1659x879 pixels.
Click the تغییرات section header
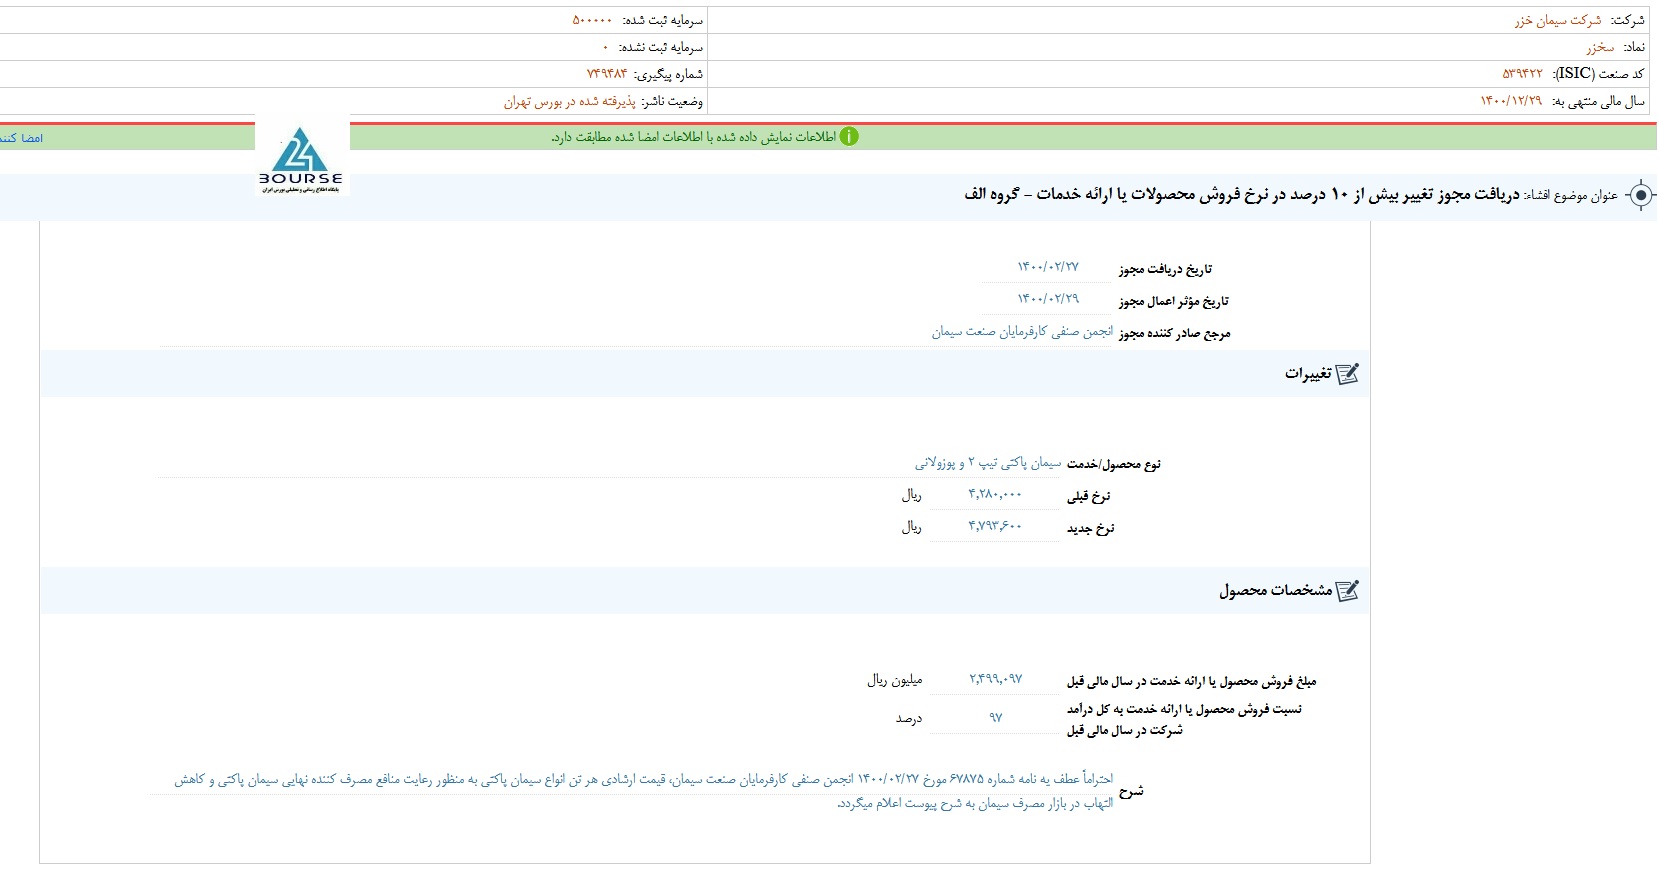705,374
